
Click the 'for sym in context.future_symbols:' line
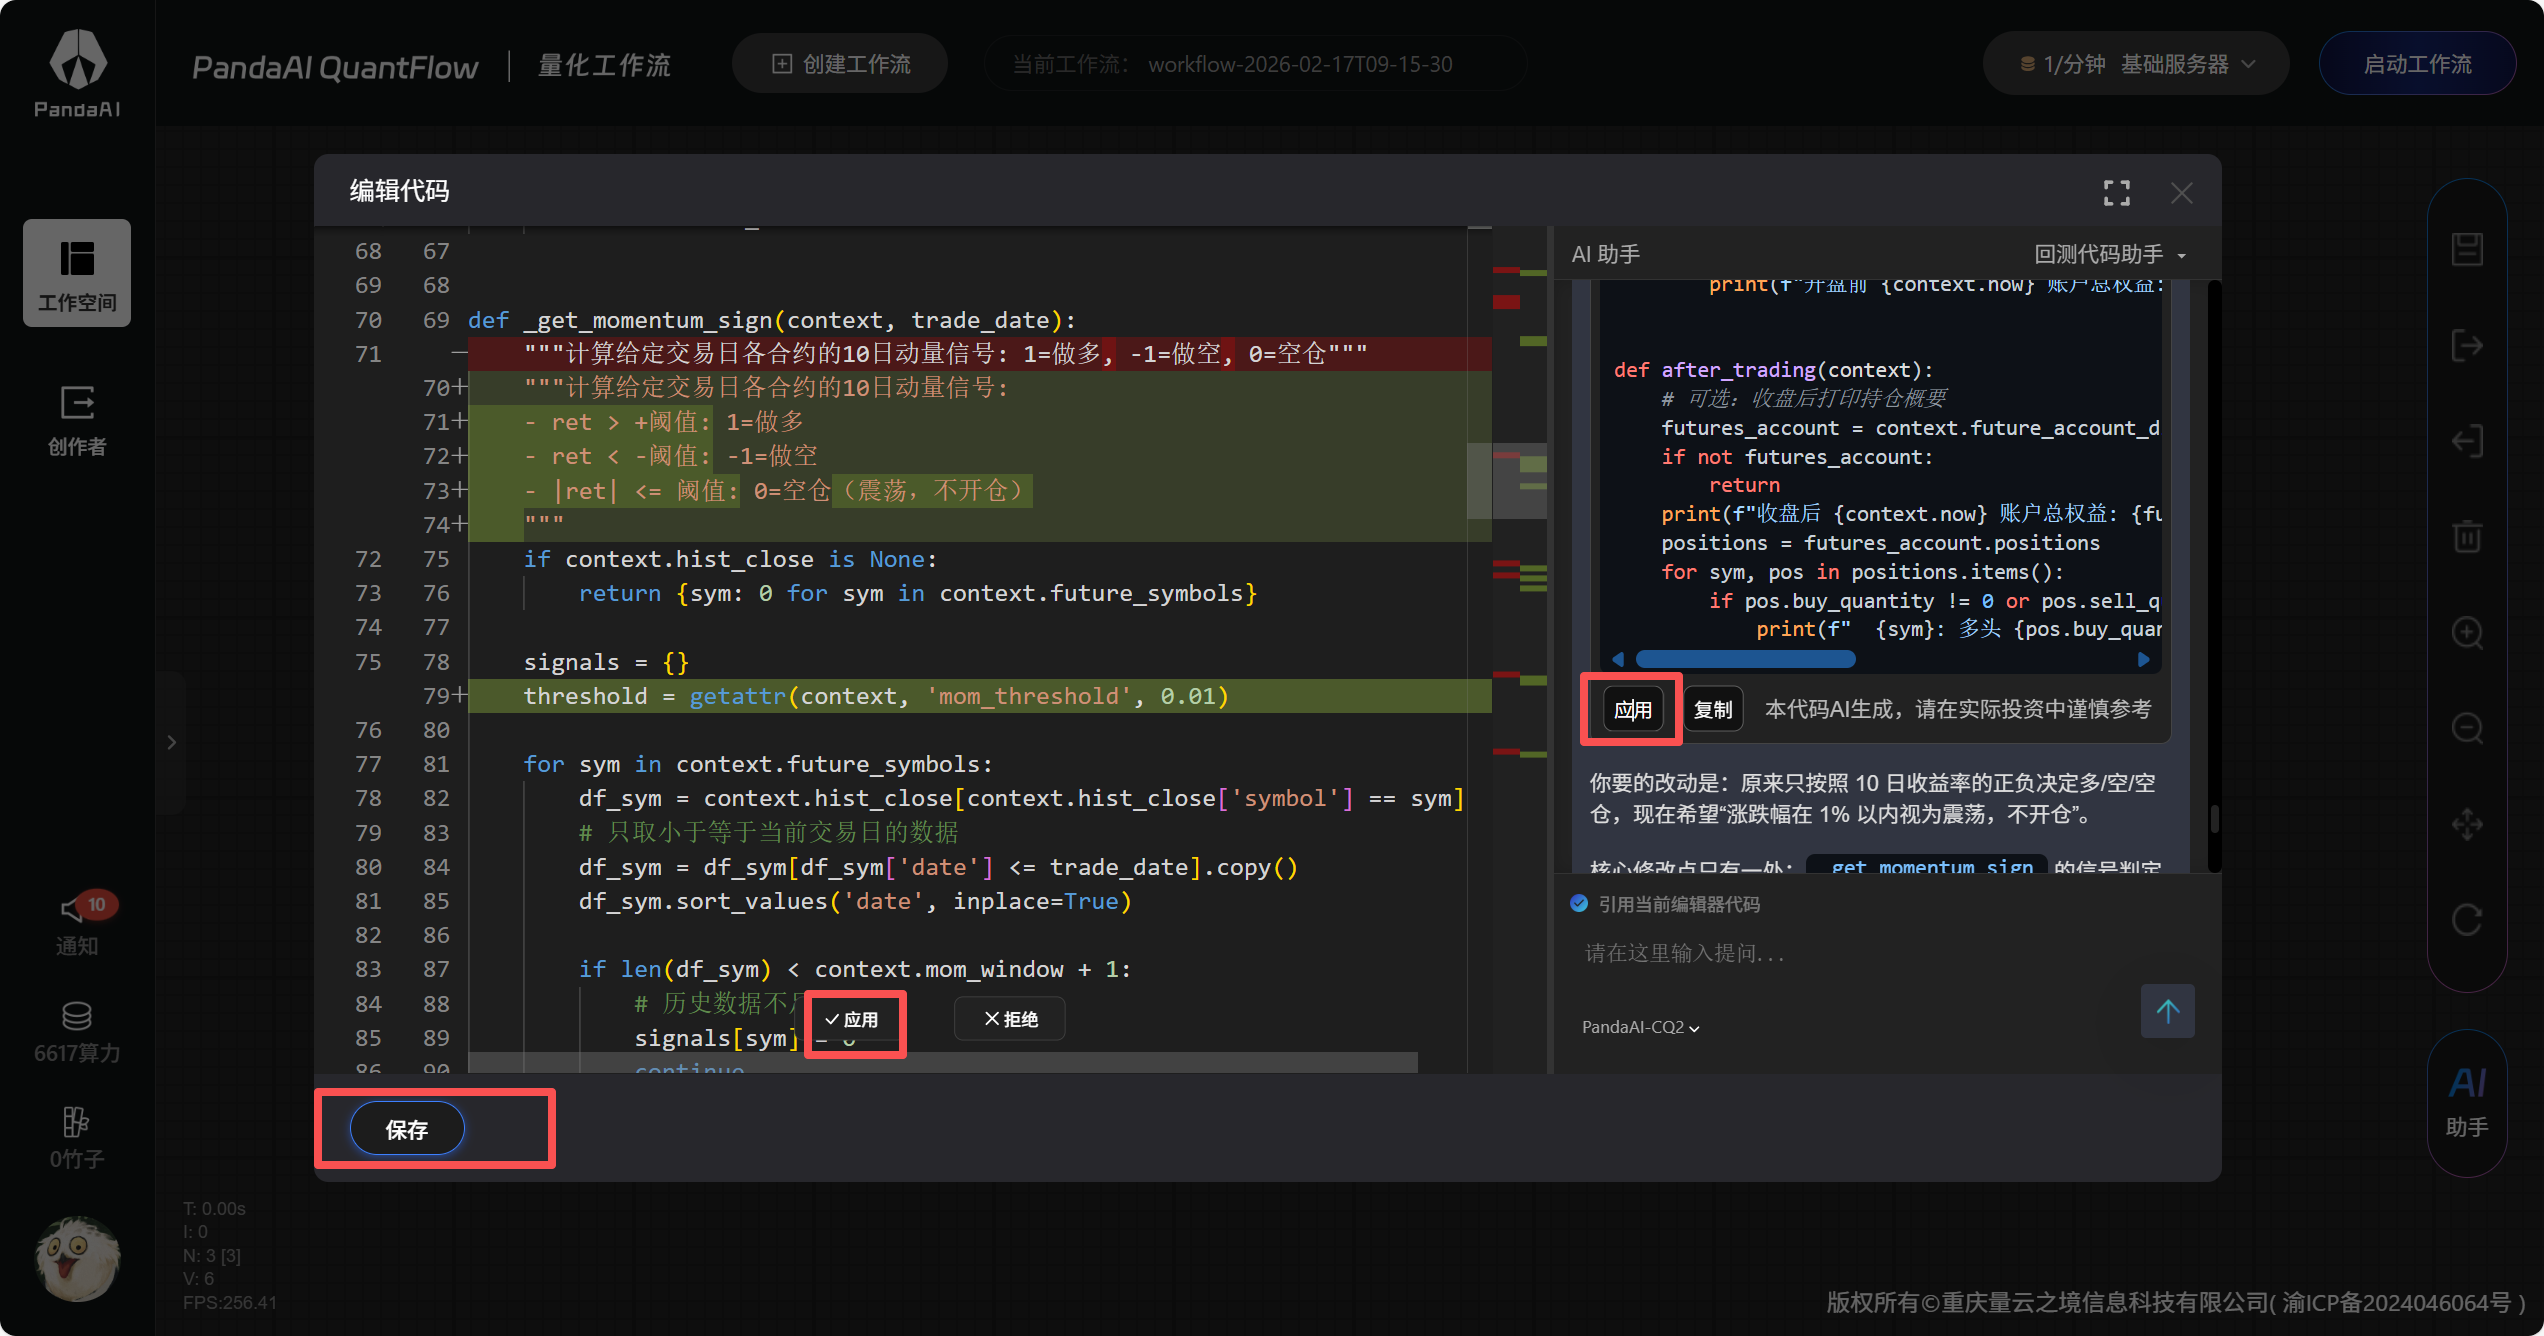click(x=757, y=764)
